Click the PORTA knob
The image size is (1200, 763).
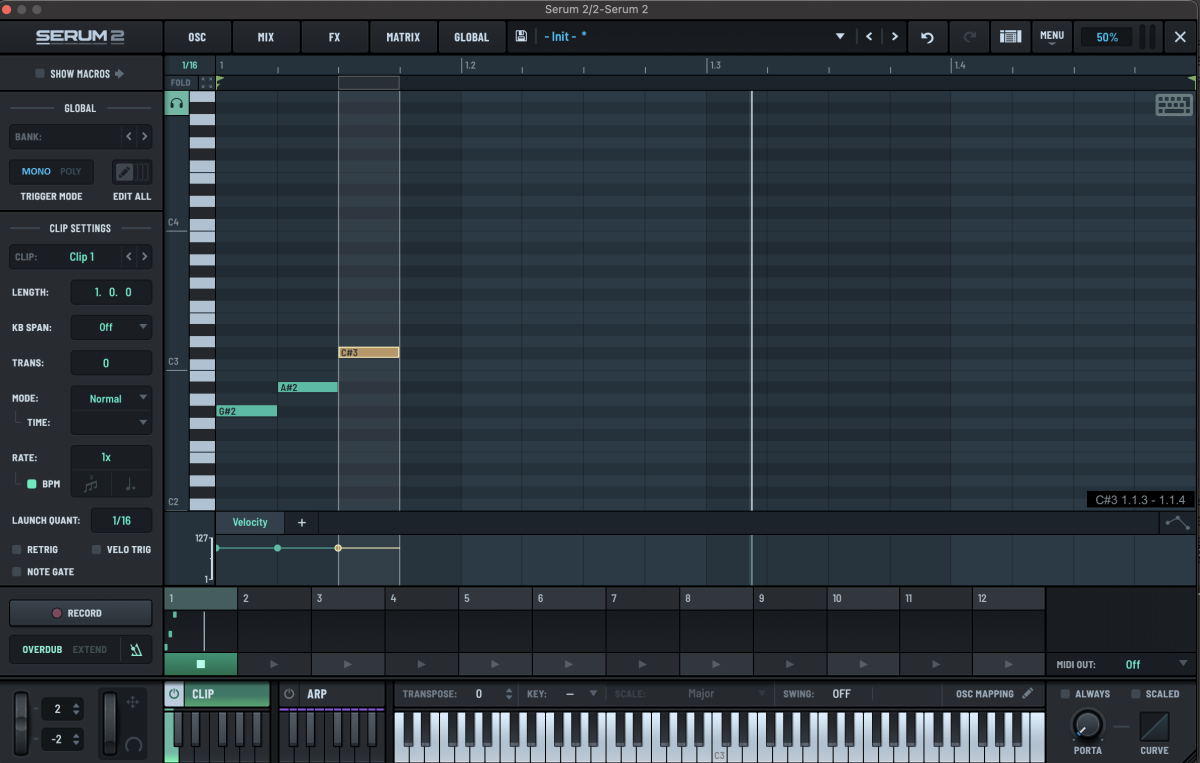click(x=1087, y=725)
